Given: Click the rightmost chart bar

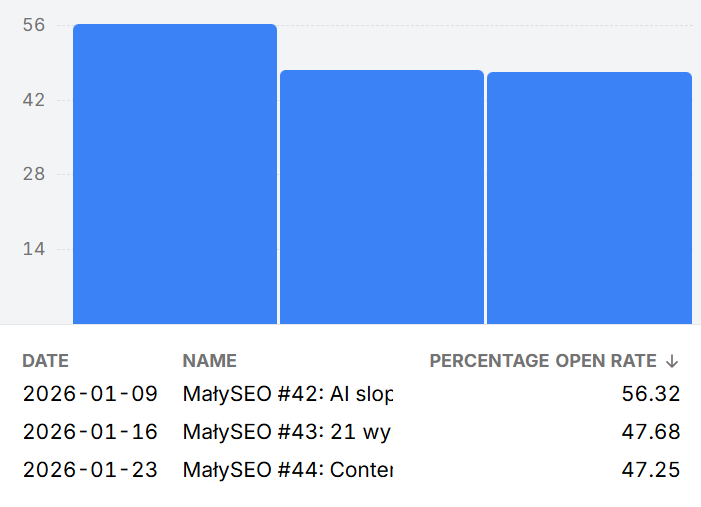Looking at the screenshot, I should [x=589, y=199].
